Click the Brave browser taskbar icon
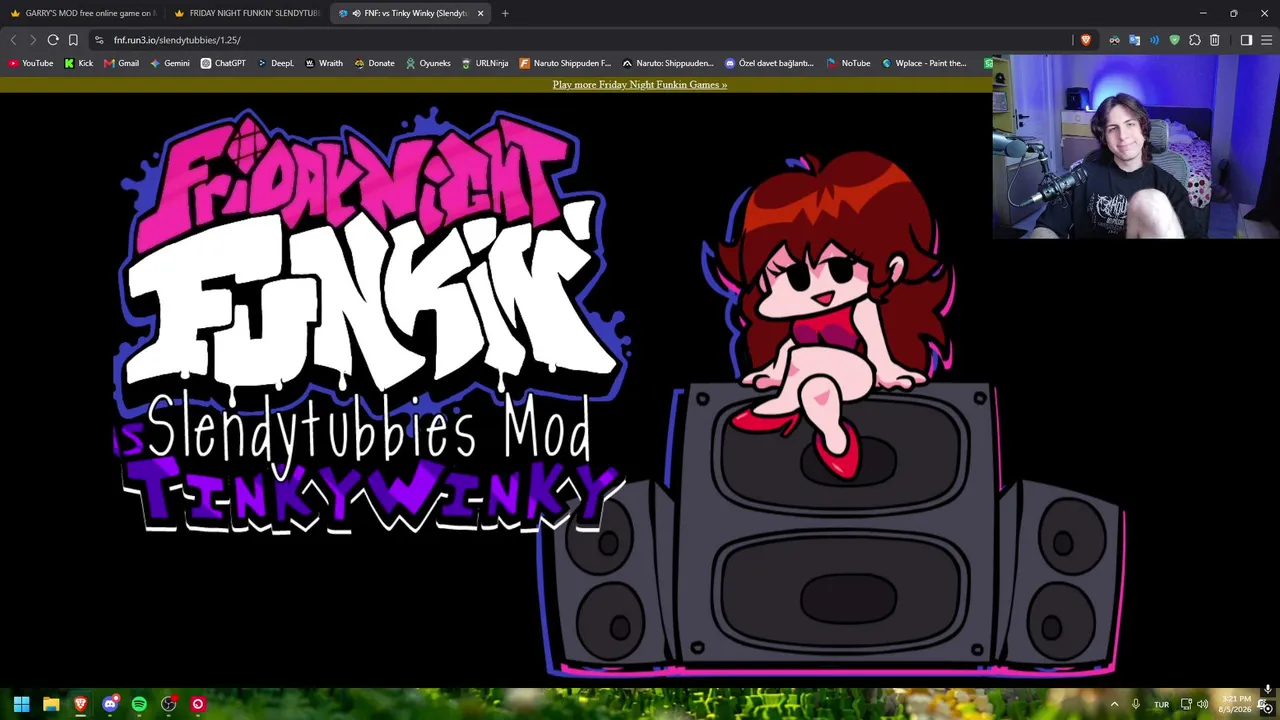Viewport: 1280px width, 720px height. tap(80, 704)
